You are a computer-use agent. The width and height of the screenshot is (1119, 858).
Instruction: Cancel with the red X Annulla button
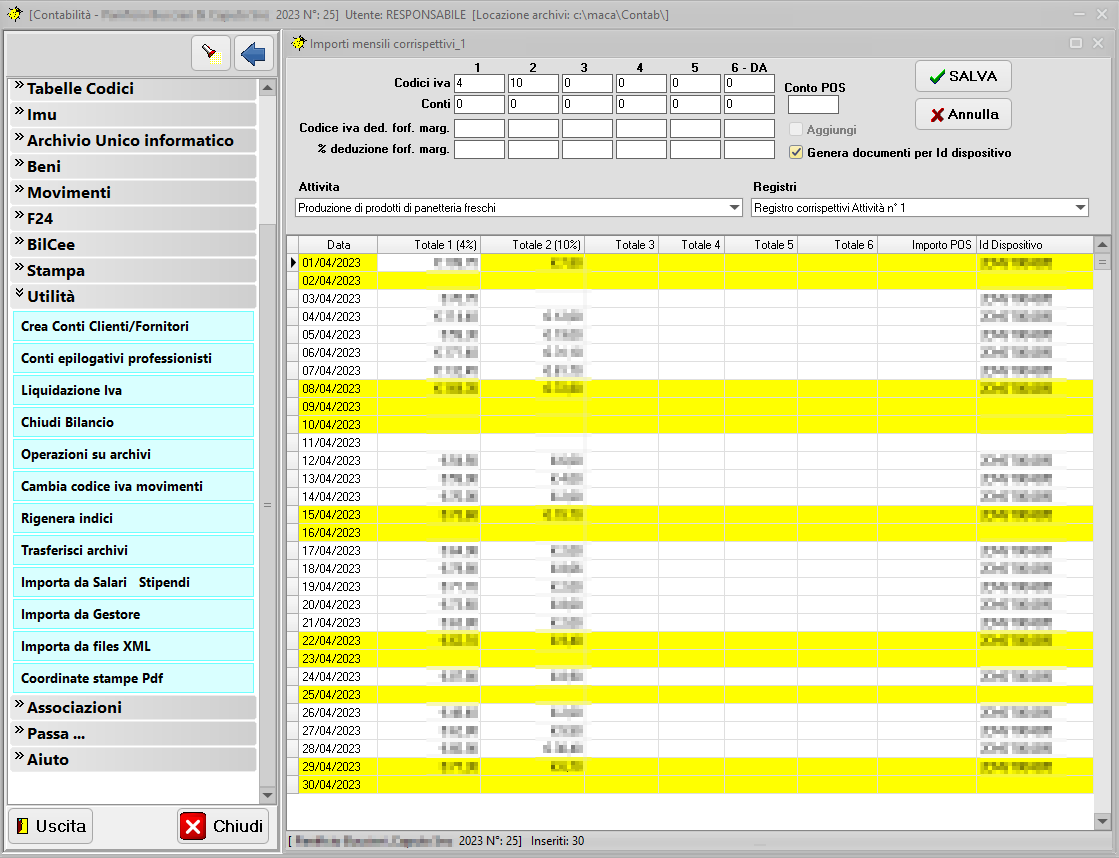tap(963, 114)
